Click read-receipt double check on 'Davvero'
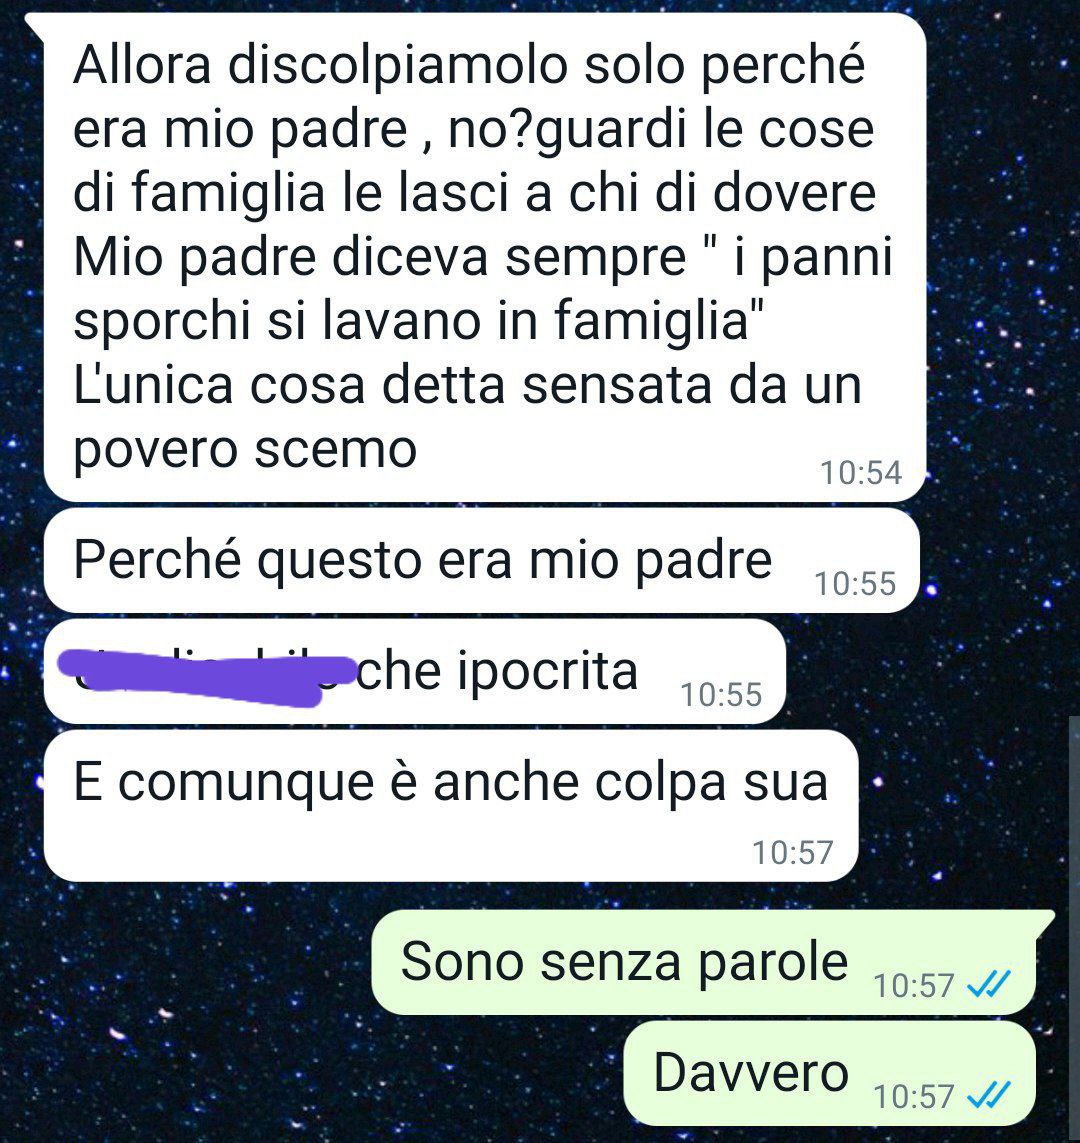1080x1143 pixels. click(x=988, y=1096)
